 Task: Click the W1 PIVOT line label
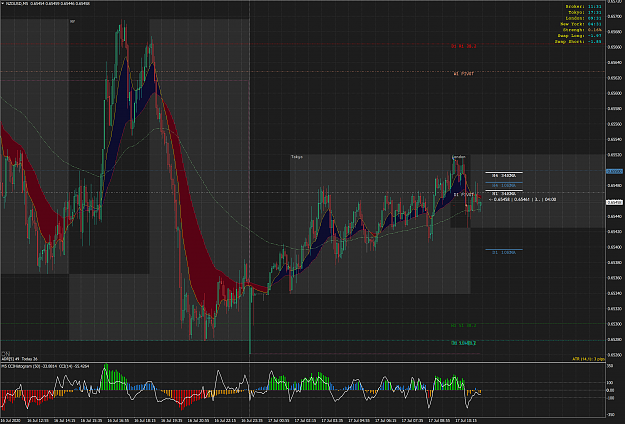click(464, 74)
